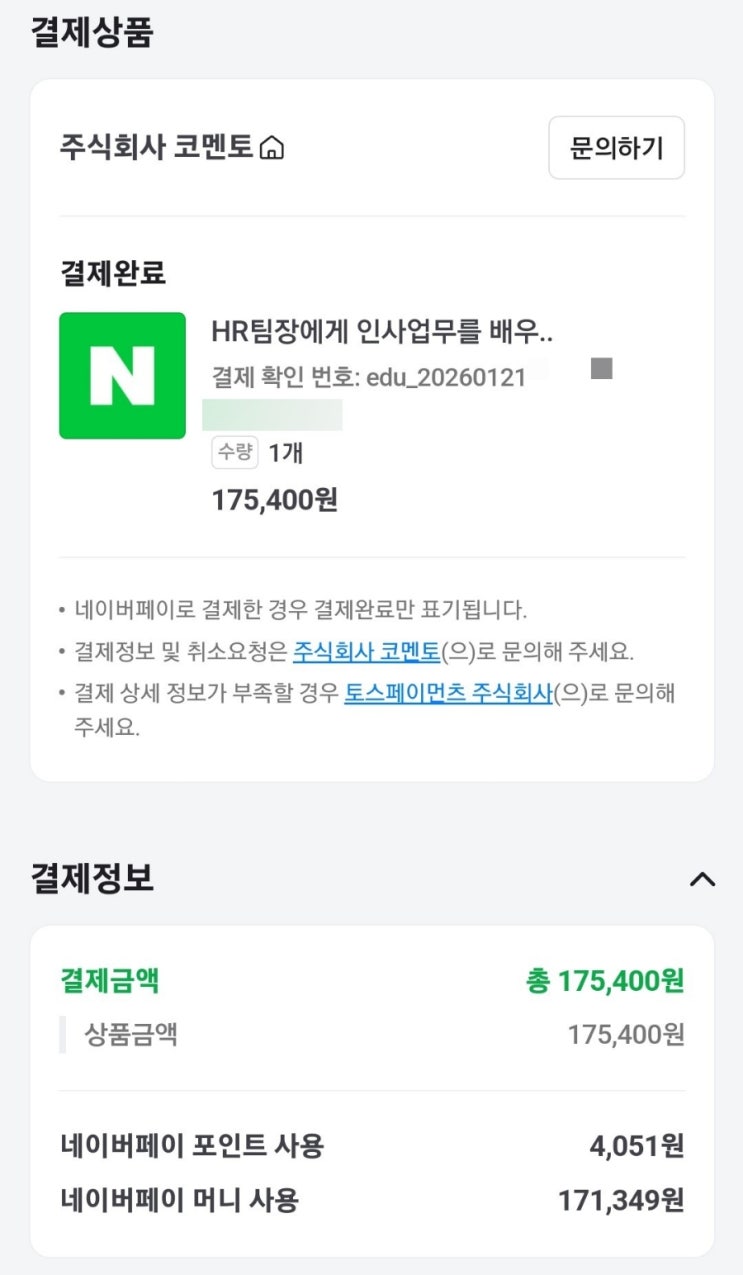Click the 수량 quantity badge

click(235, 452)
